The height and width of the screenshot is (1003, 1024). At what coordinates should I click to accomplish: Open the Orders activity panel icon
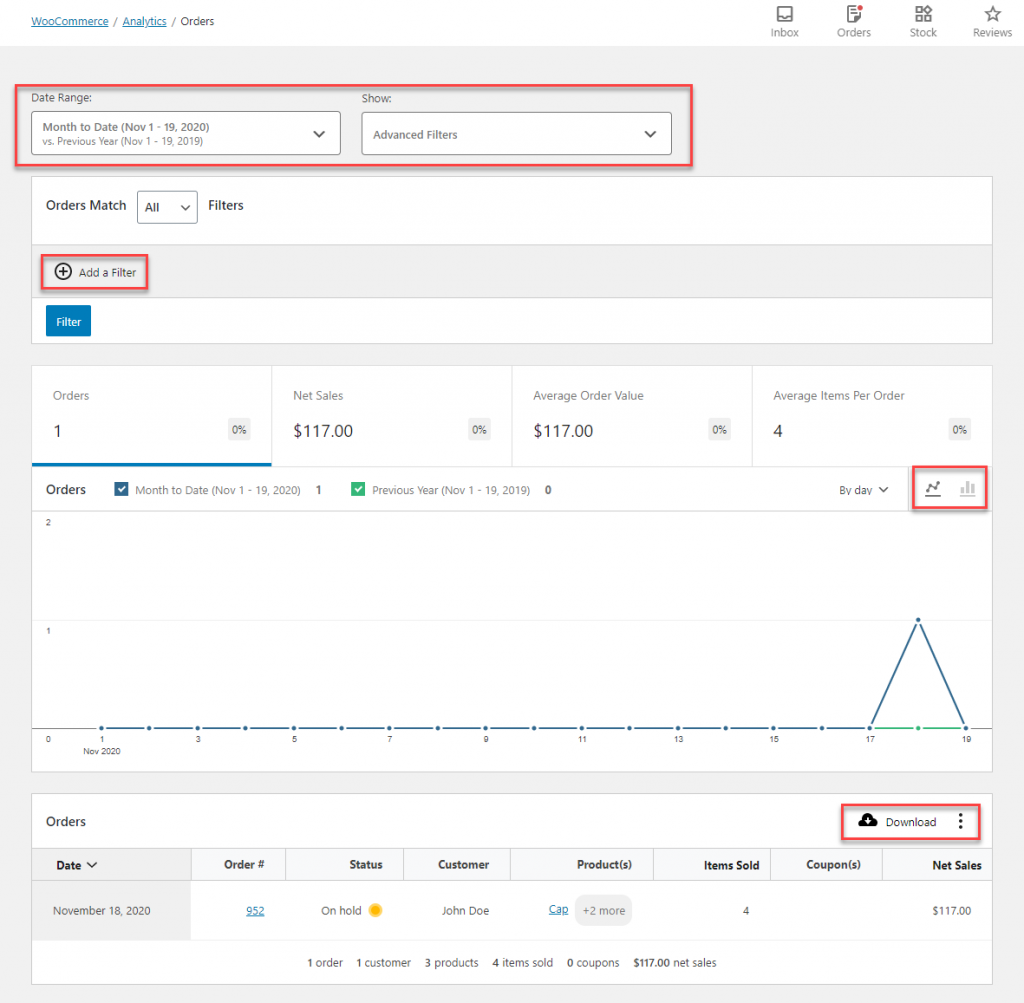(x=853, y=15)
